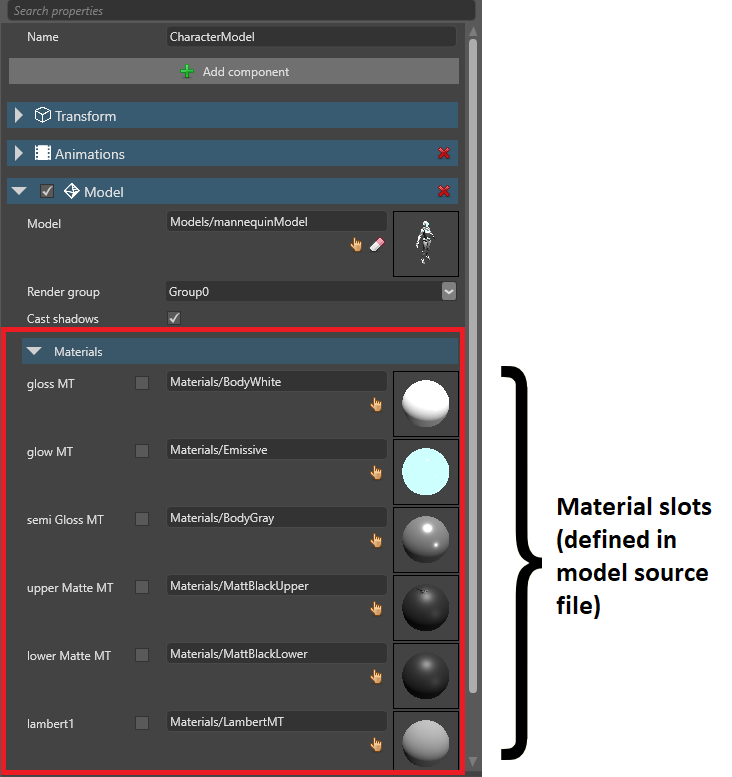Screen dimensions: 732x777
Task: Click the MattBlackUpper black sphere thumbnail
Action: click(426, 608)
